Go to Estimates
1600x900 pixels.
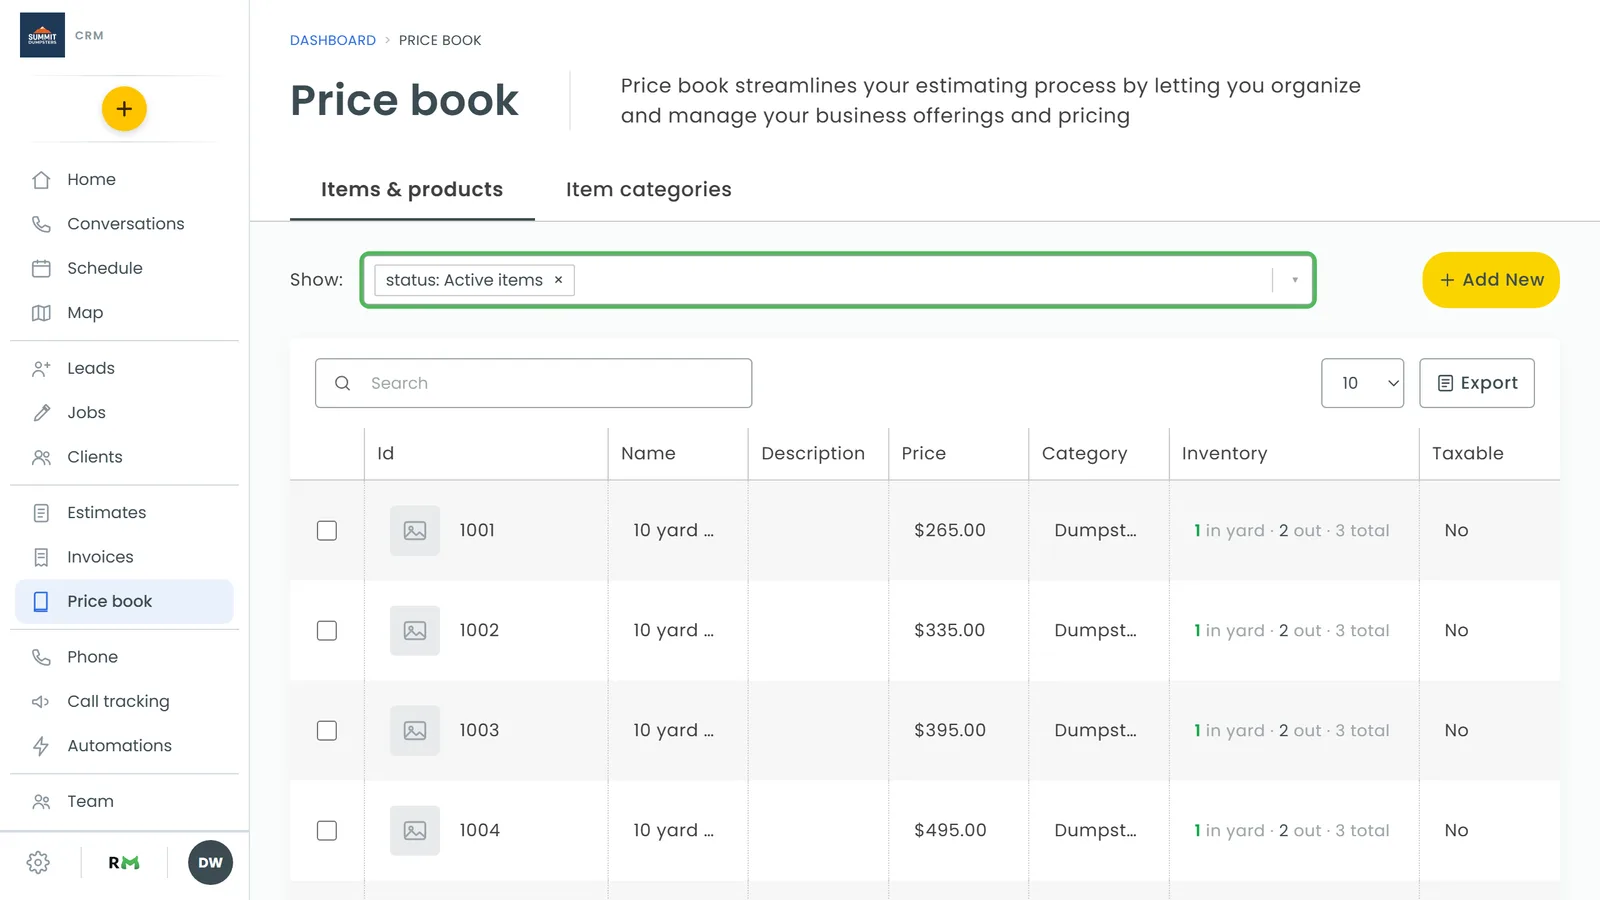pyautogui.click(x=124, y=512)
